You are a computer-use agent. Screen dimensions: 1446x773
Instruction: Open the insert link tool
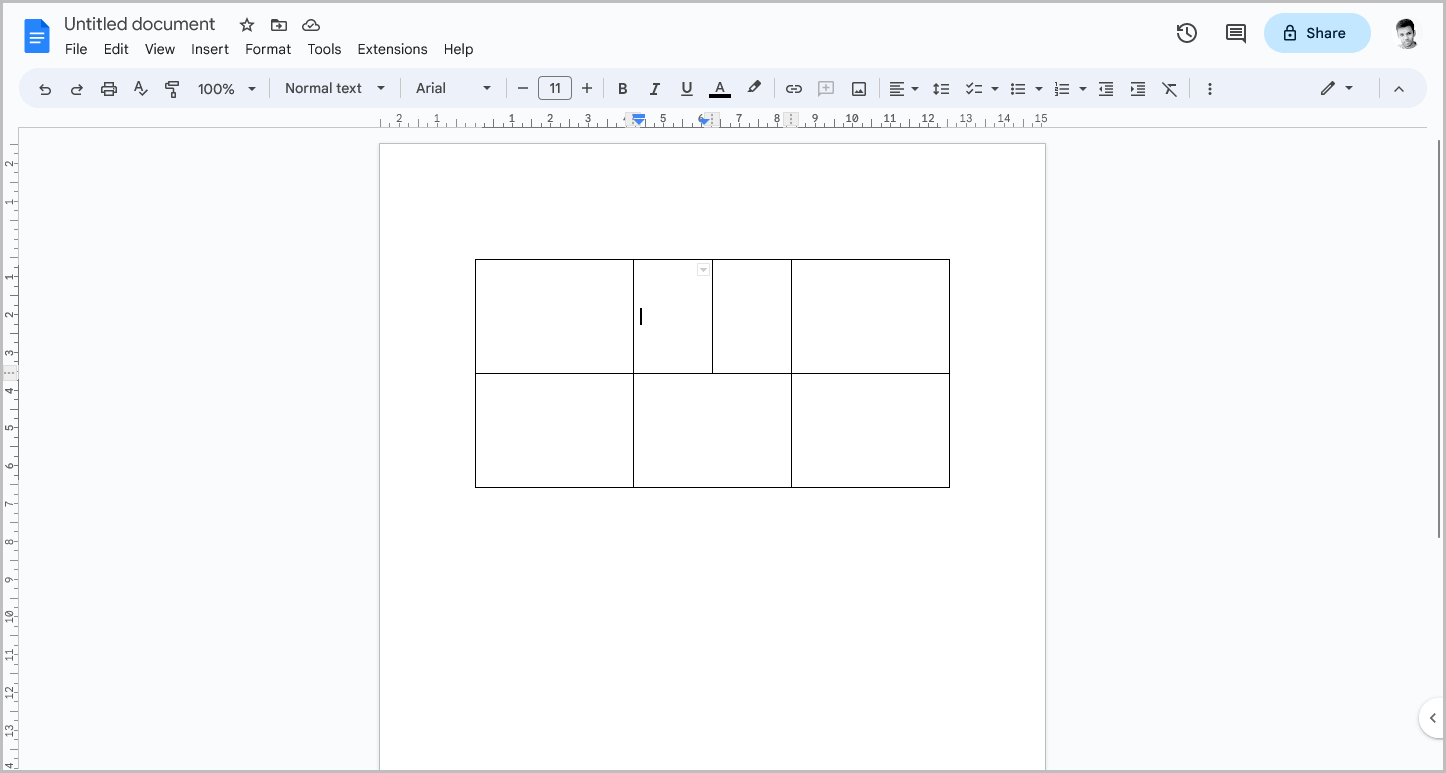pyautogui.click(x=793, y=88)
